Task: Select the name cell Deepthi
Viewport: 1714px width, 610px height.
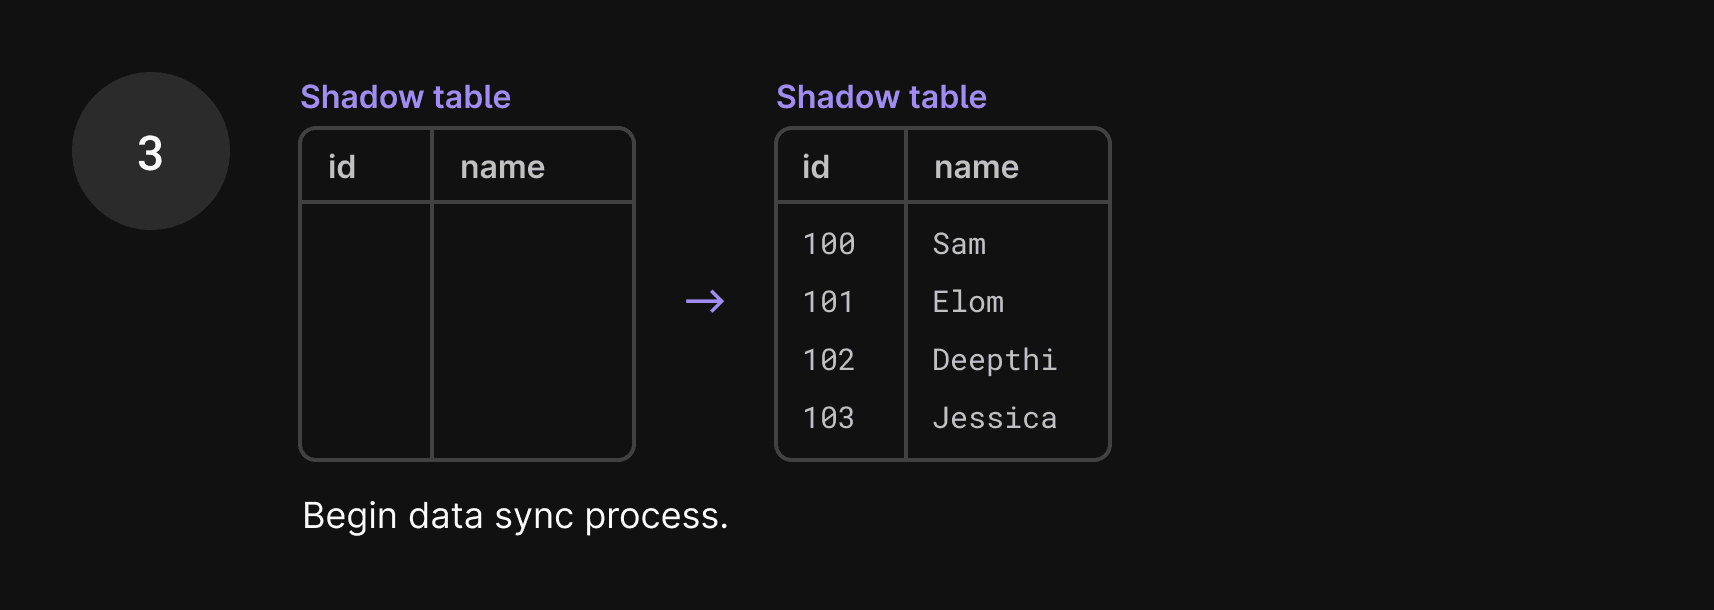Action: (994, 361)
